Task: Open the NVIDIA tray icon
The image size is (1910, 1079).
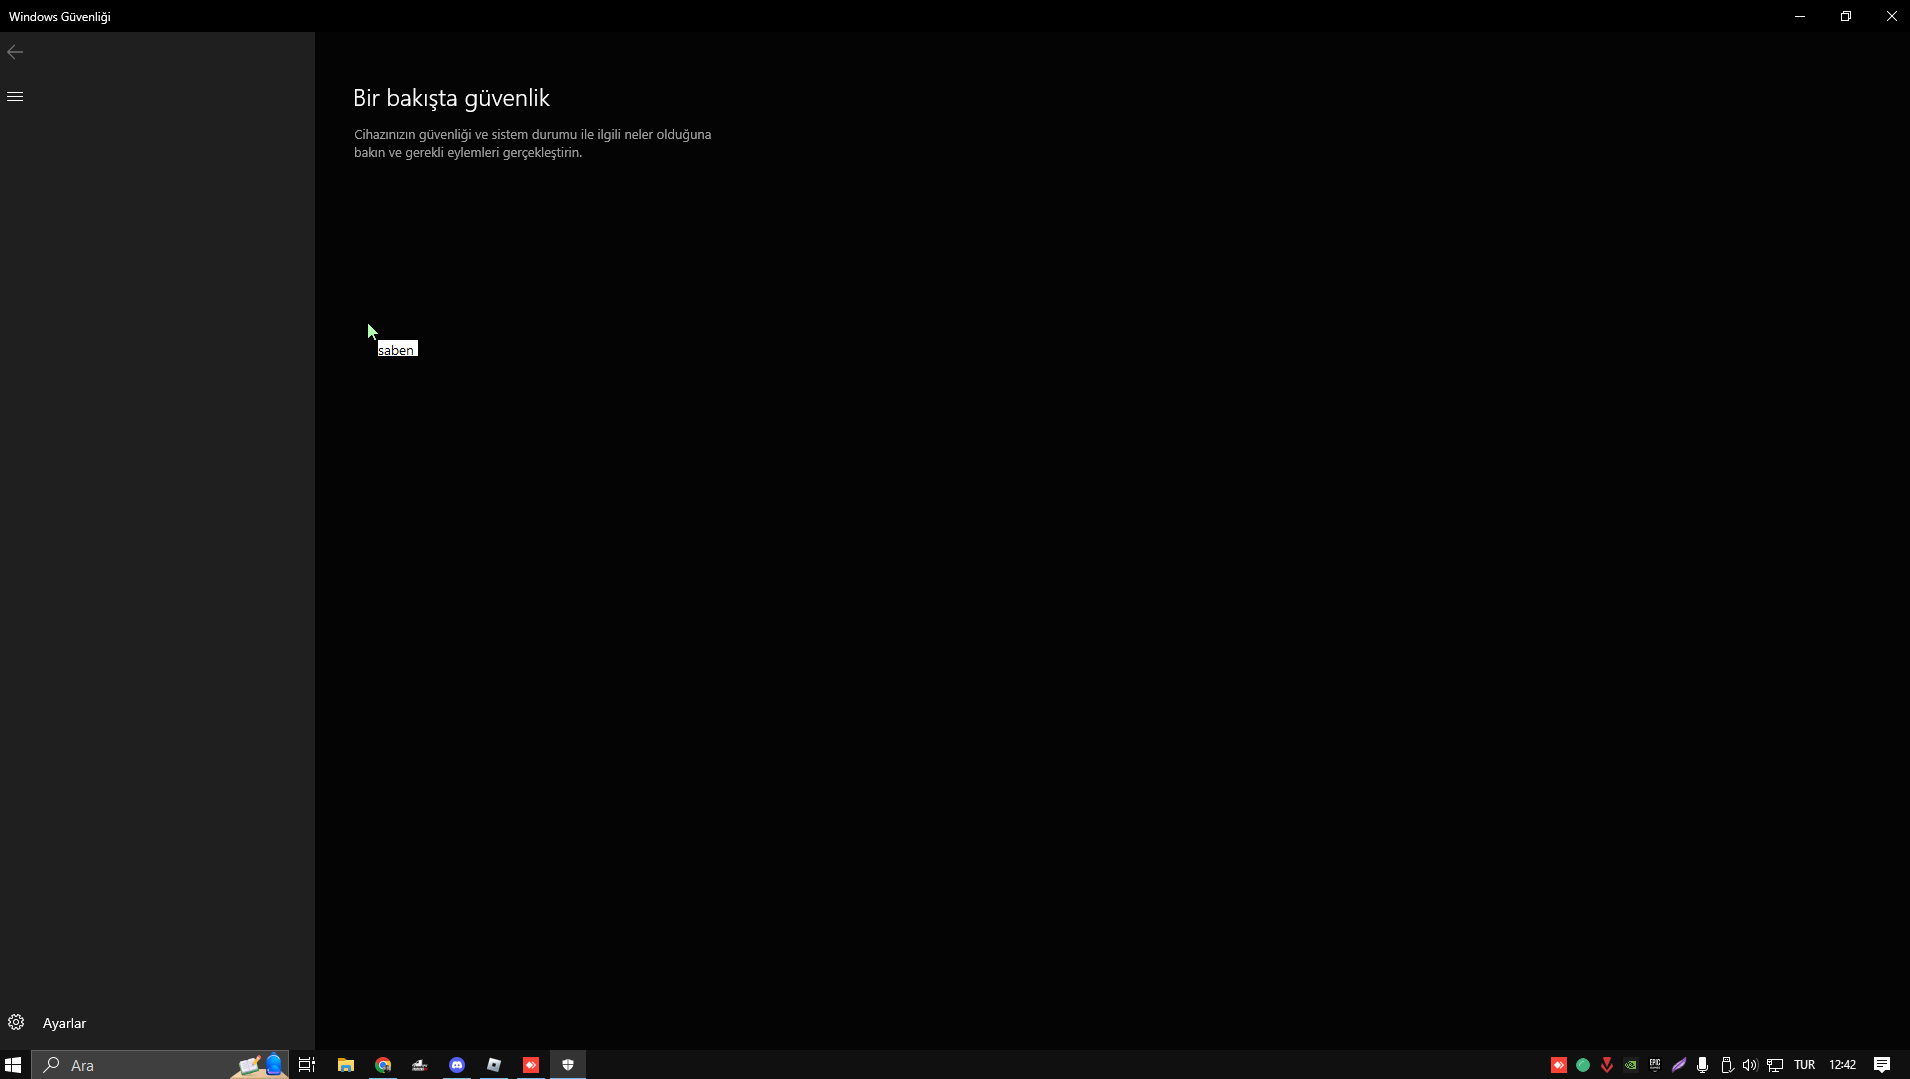Action: 1631,1065
